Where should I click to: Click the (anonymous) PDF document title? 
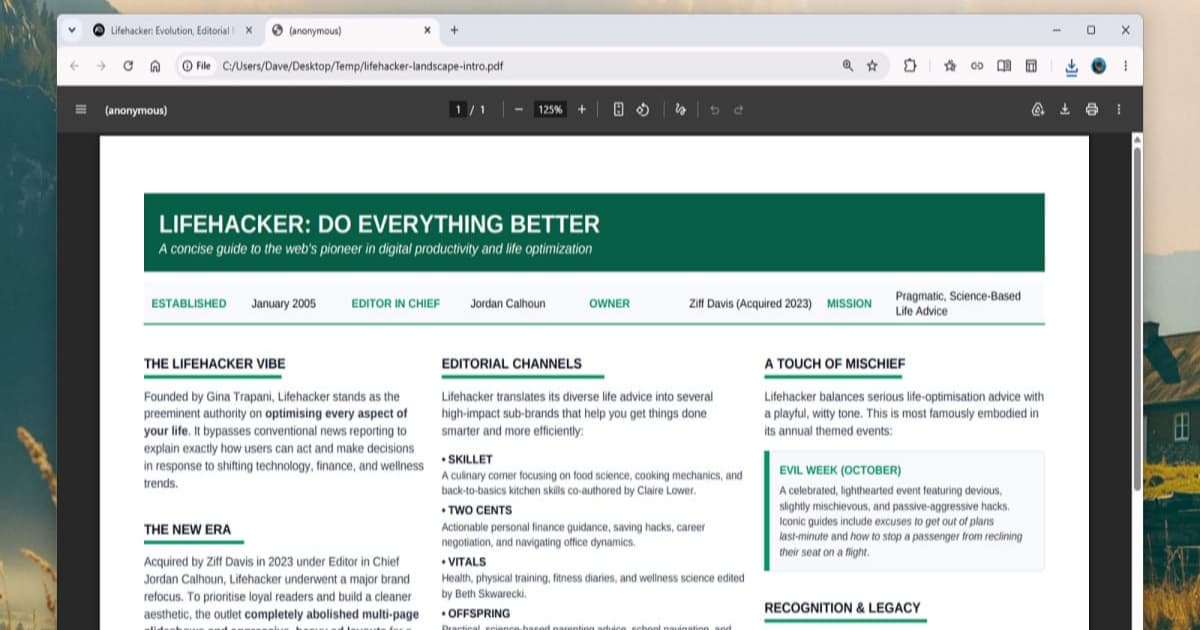[x=136, y=110]
